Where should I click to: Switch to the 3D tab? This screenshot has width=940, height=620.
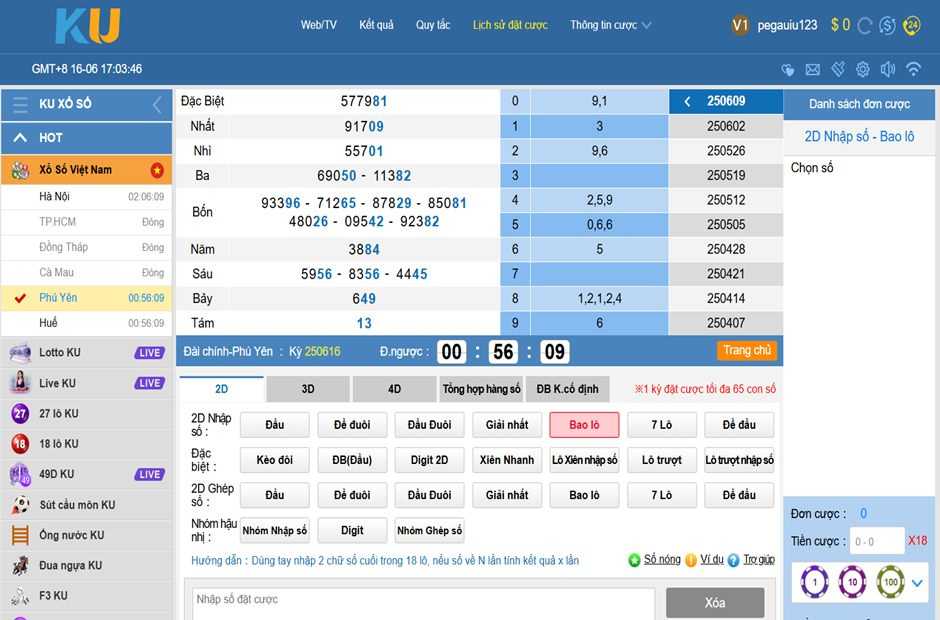coord(308,389)
